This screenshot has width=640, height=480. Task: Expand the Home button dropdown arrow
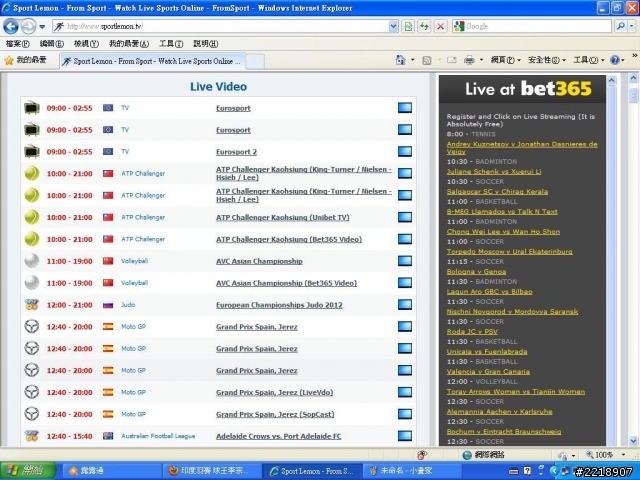click(413, 60)
